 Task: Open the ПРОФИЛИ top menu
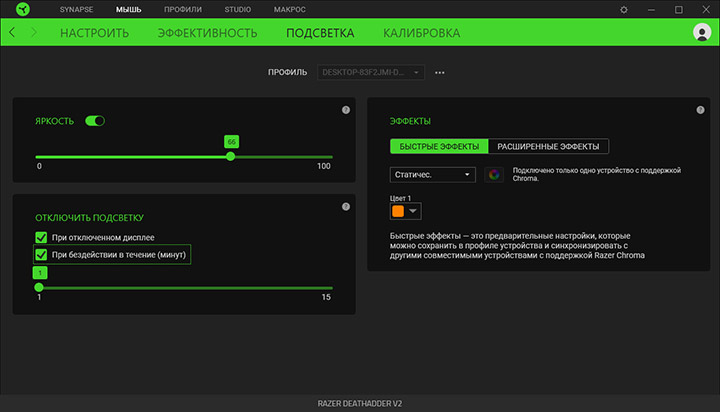tap(183, 9)
